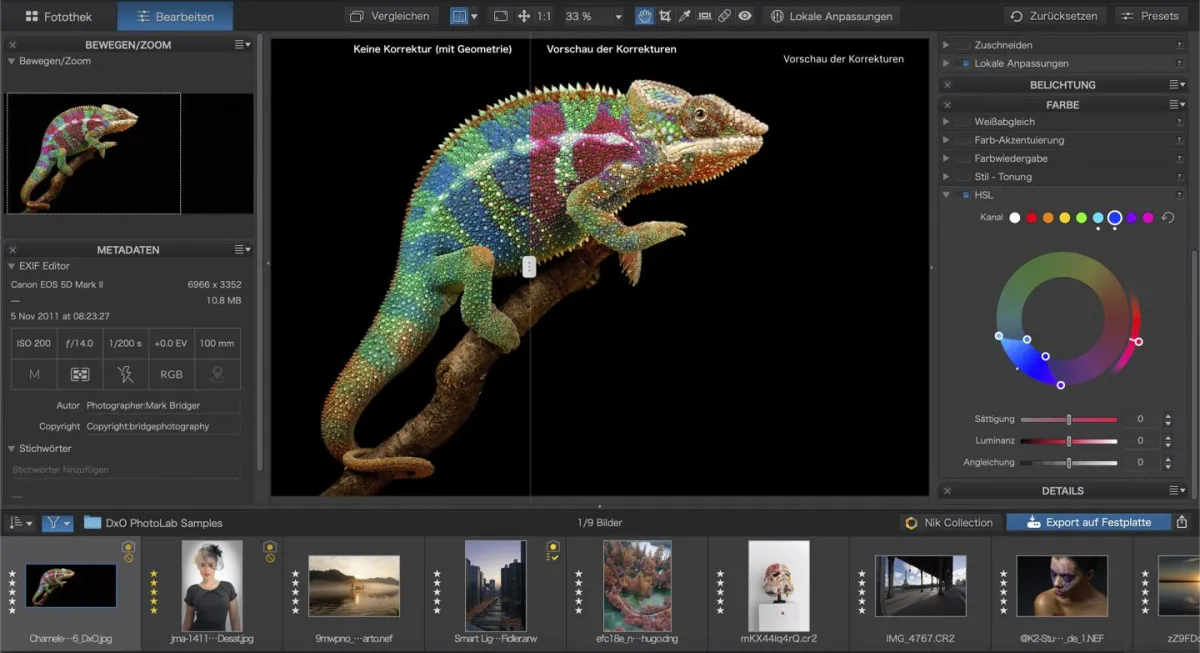
Task: Select the red Kanal color swatch
Action: [1031, 217]
